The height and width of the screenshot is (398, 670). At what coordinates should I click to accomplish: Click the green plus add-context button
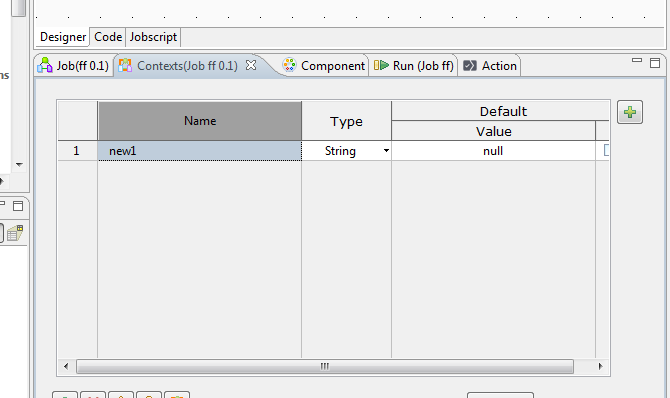(629, 112)
